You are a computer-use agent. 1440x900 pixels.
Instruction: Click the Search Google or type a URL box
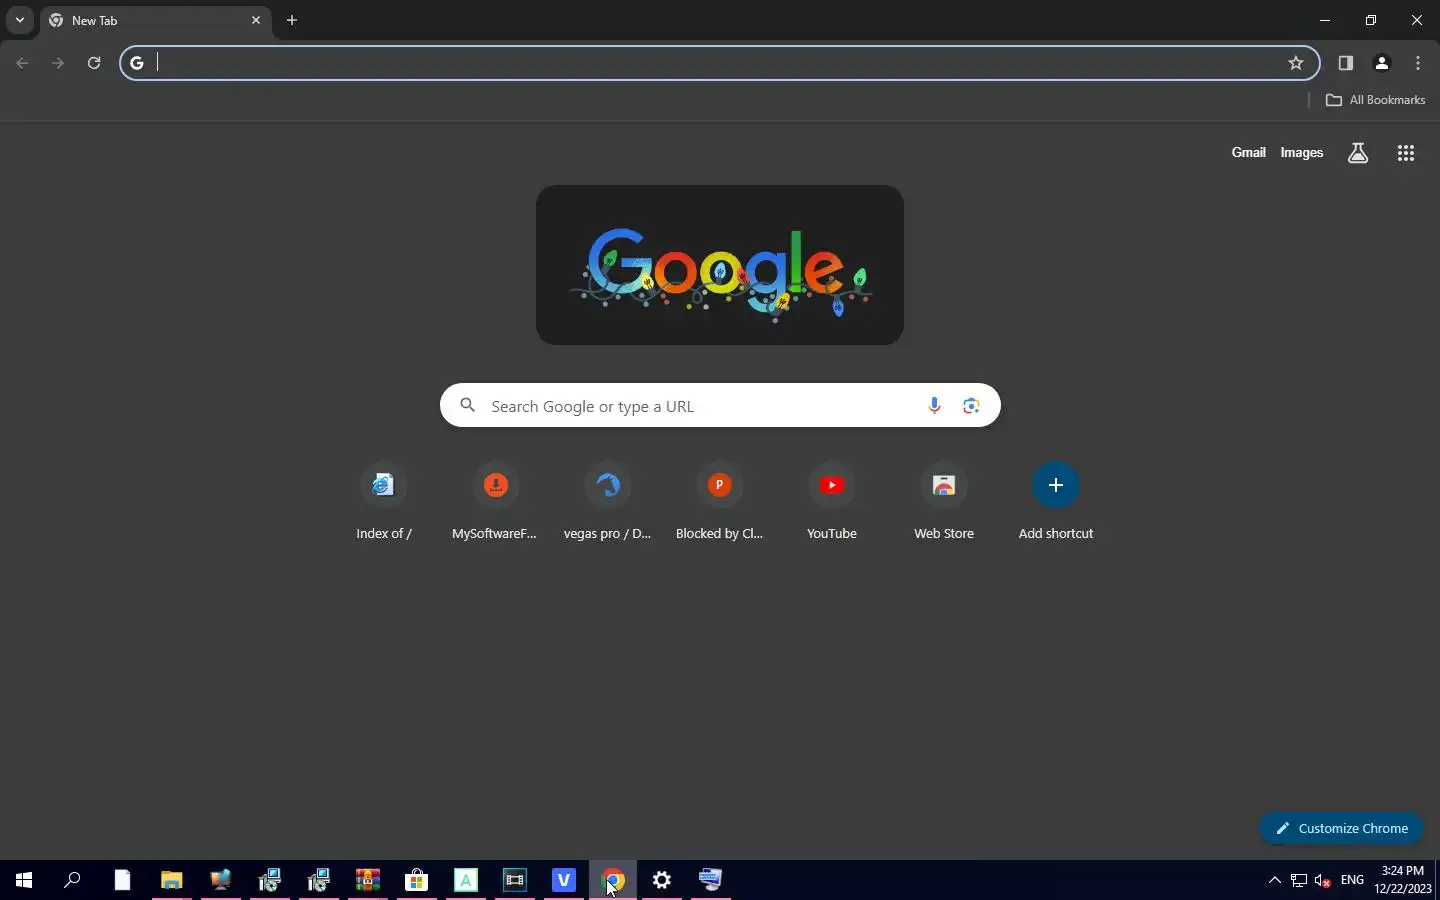[720, 405]
